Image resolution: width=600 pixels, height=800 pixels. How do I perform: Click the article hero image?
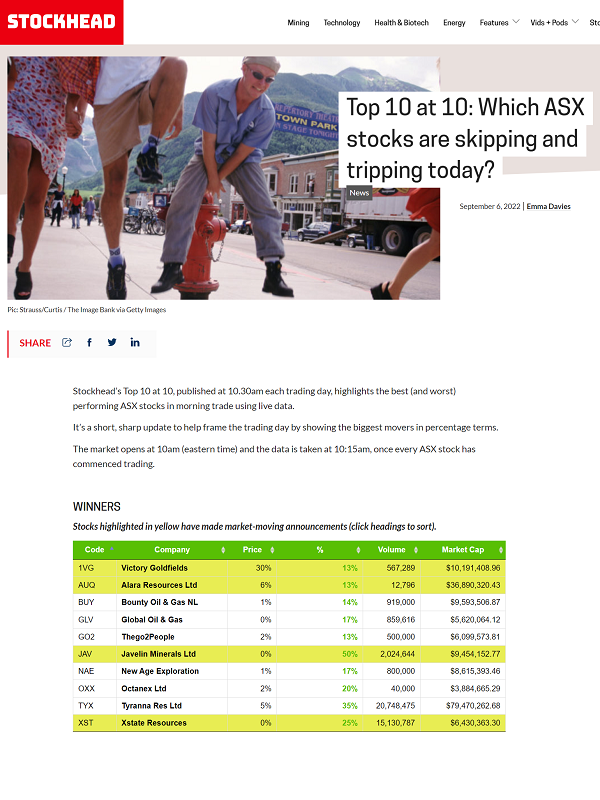(223, 178)
